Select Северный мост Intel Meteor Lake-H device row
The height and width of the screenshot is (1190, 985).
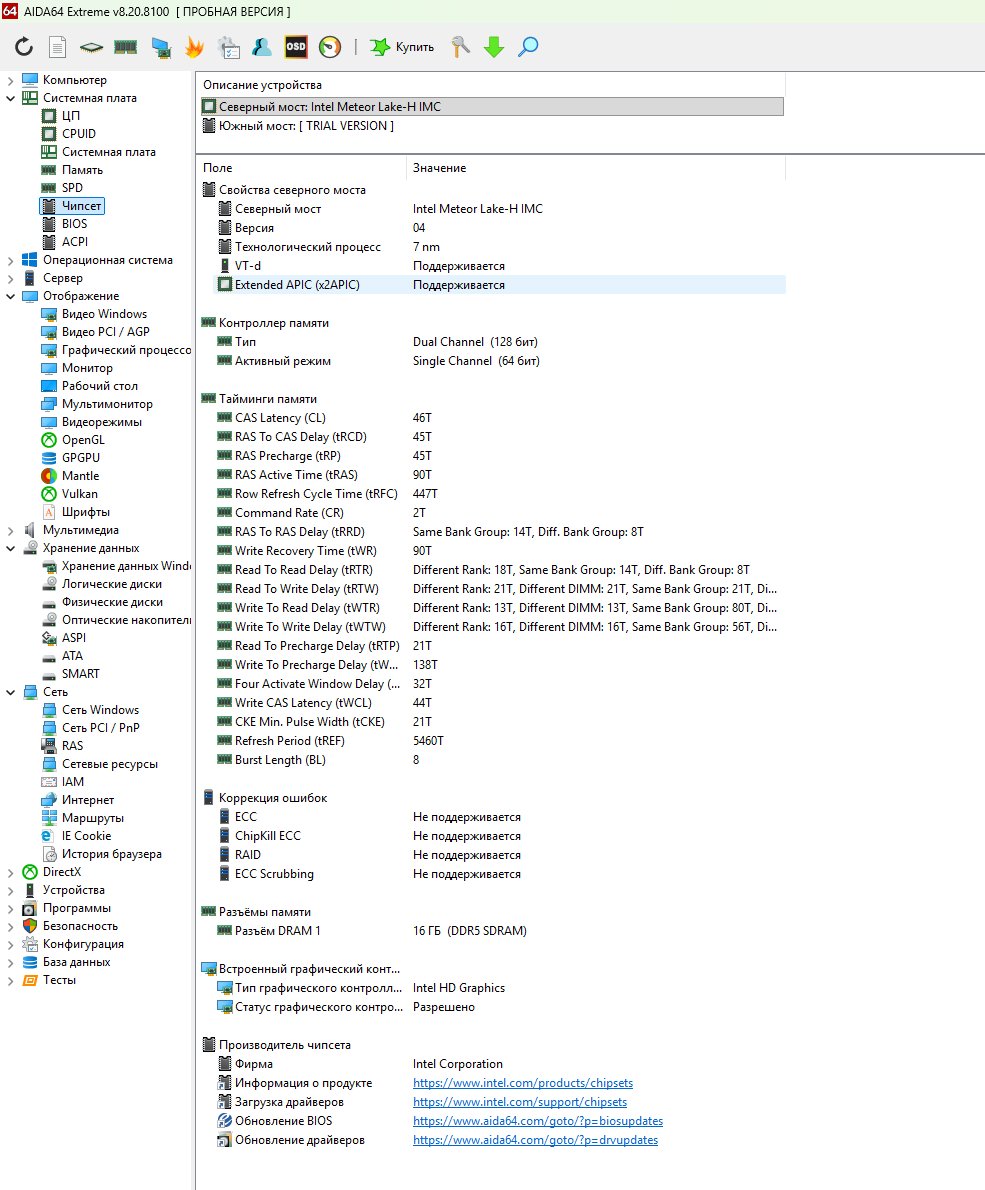[492, 107]
